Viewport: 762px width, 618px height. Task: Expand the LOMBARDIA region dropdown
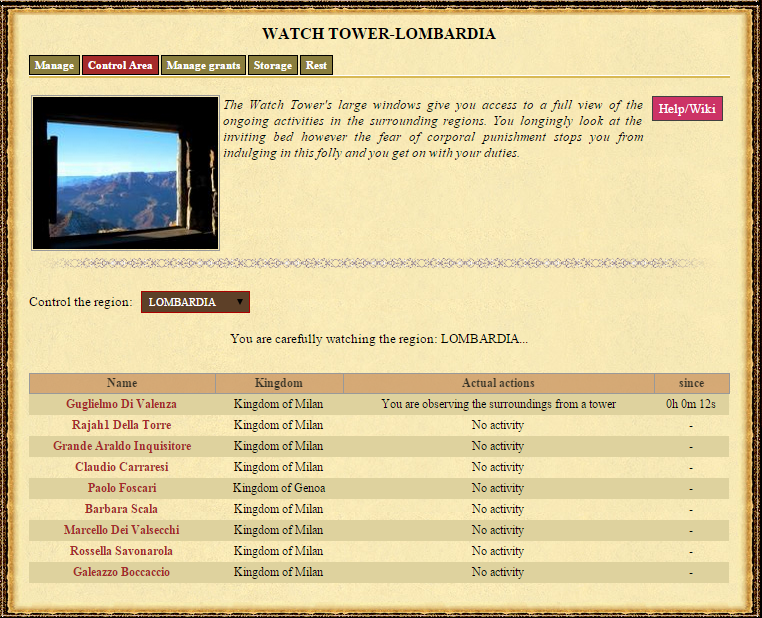coord(195,302)
